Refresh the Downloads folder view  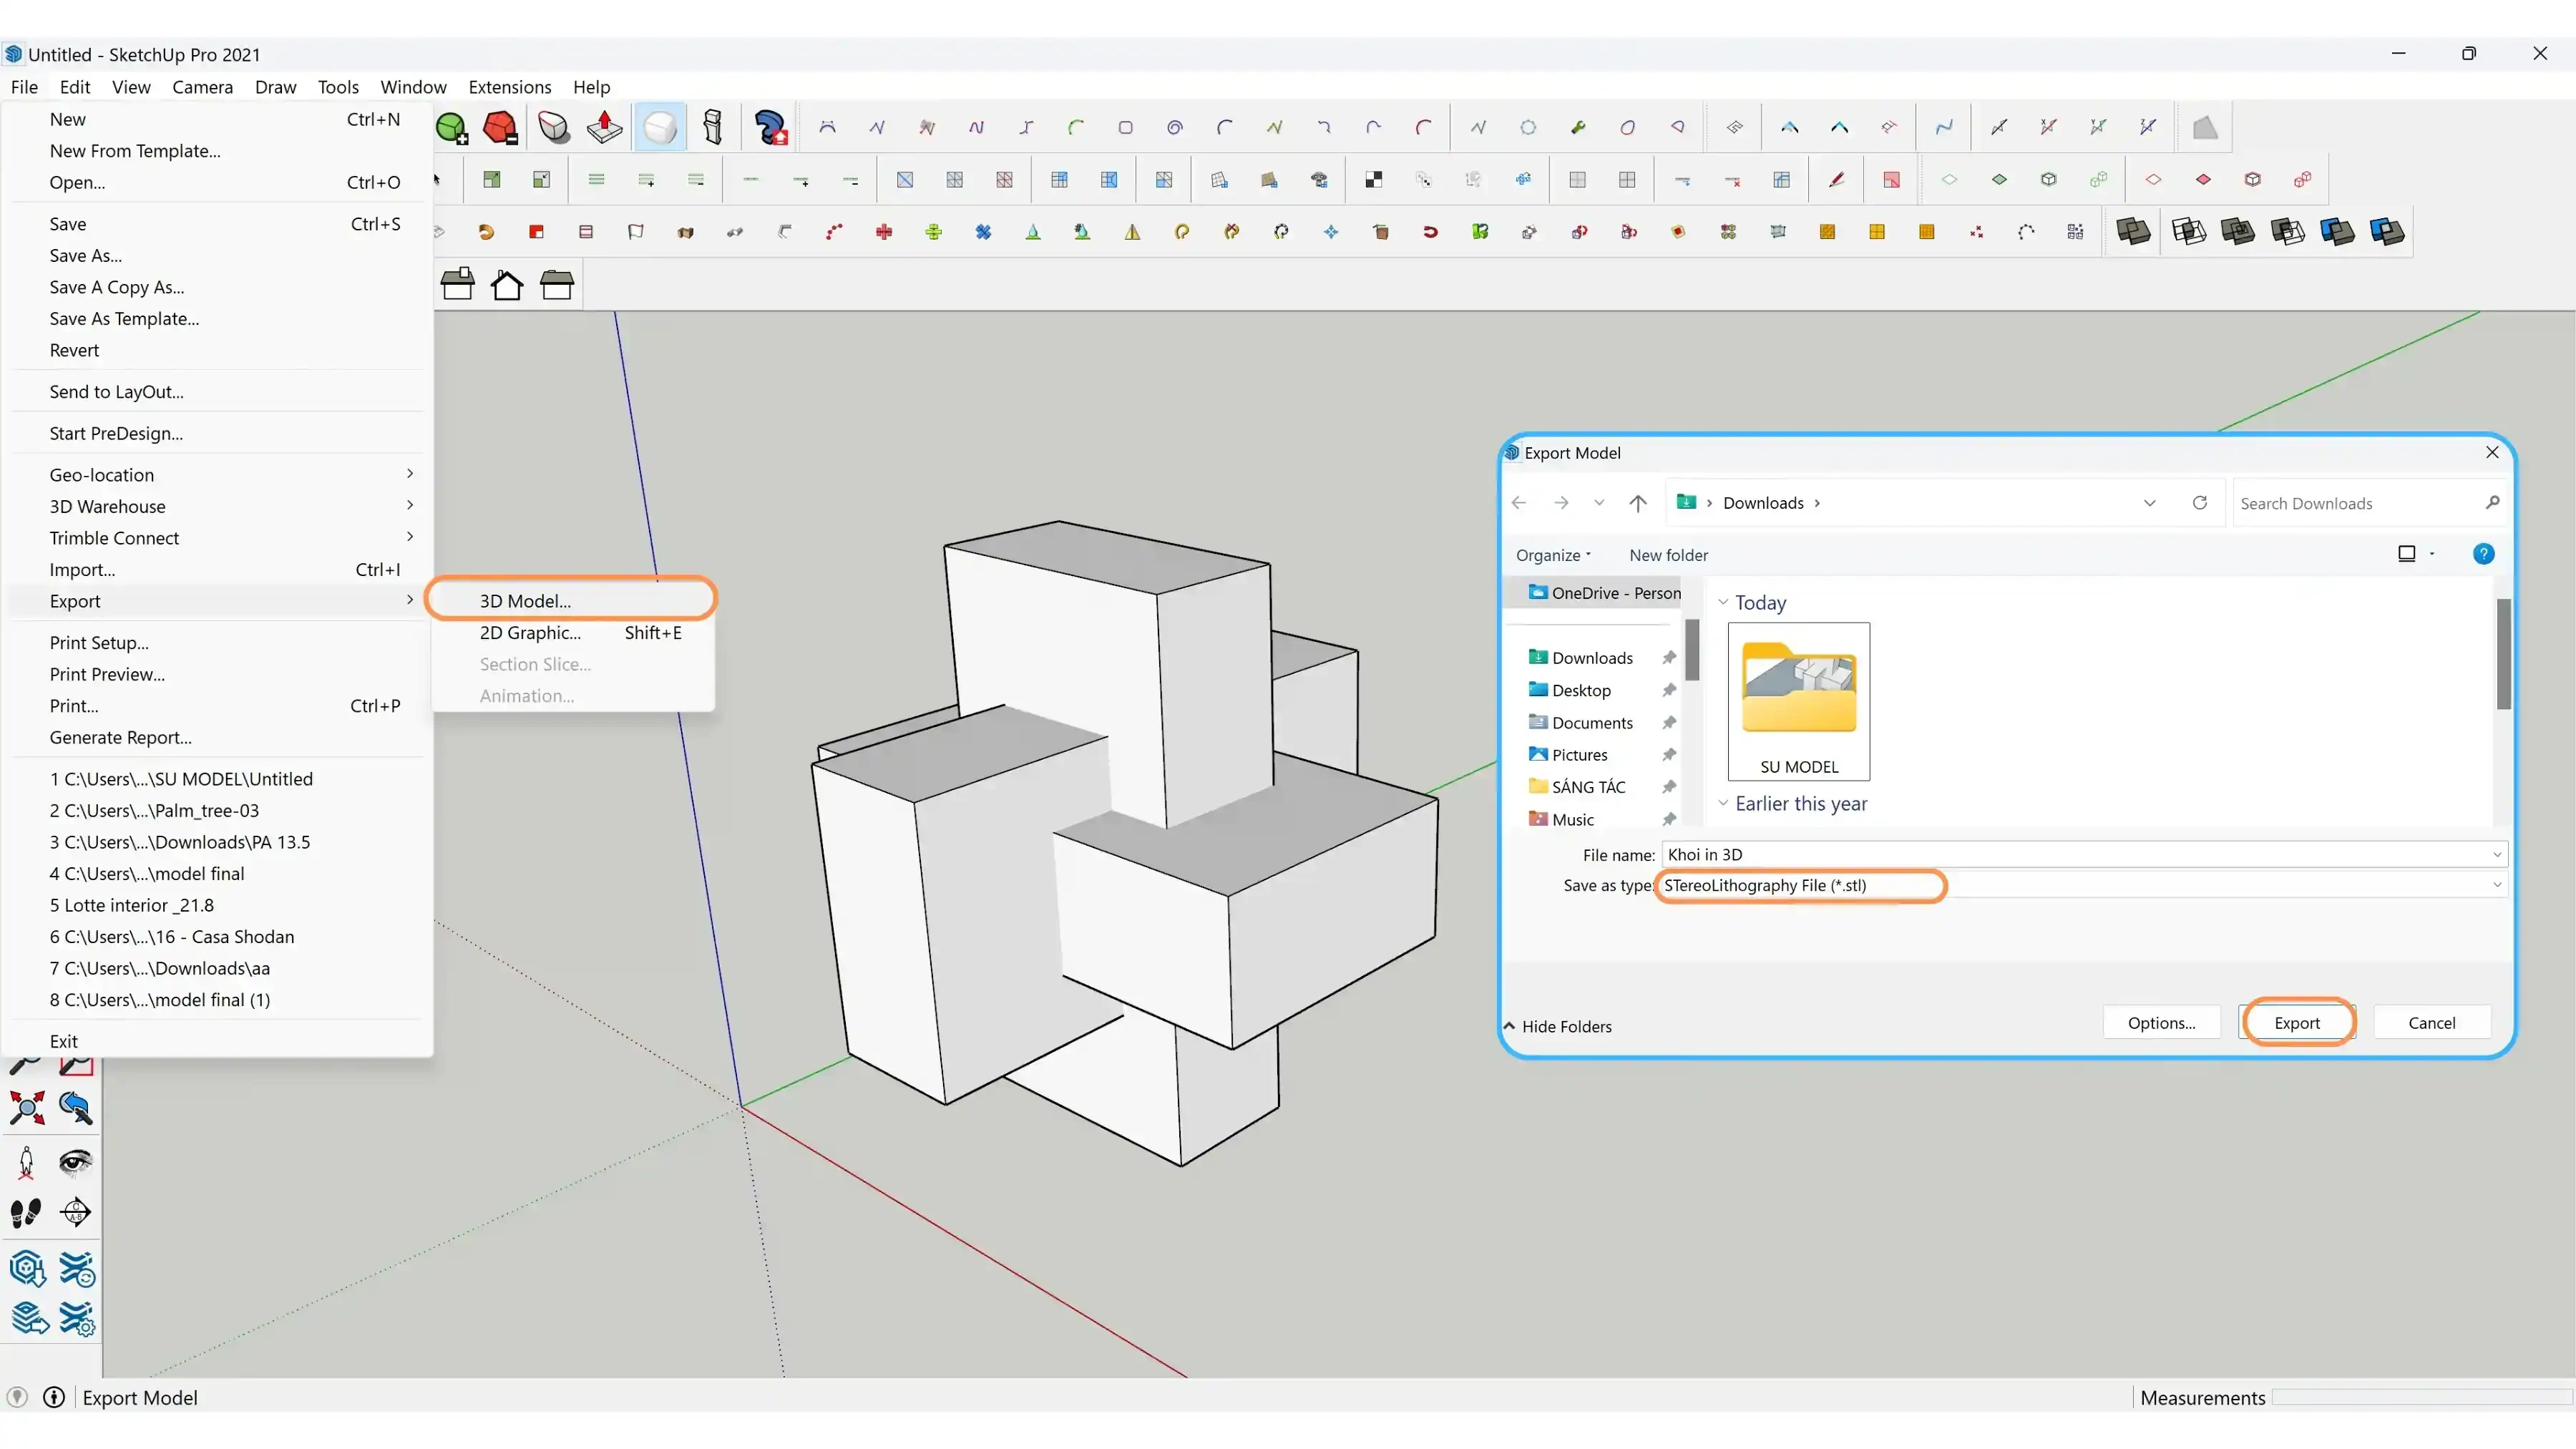point(2200,503)
